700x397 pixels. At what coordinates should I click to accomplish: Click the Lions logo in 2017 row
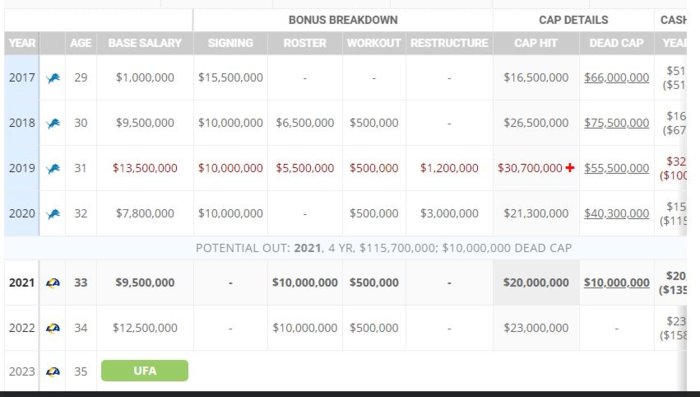click(53, 79)
